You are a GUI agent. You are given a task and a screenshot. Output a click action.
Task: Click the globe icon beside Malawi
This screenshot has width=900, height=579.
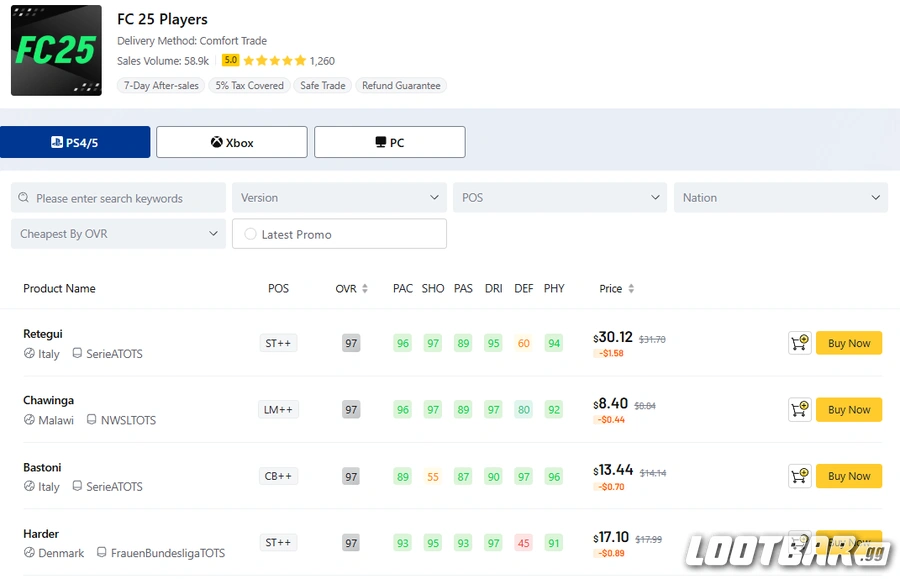(x=29, y=419)
